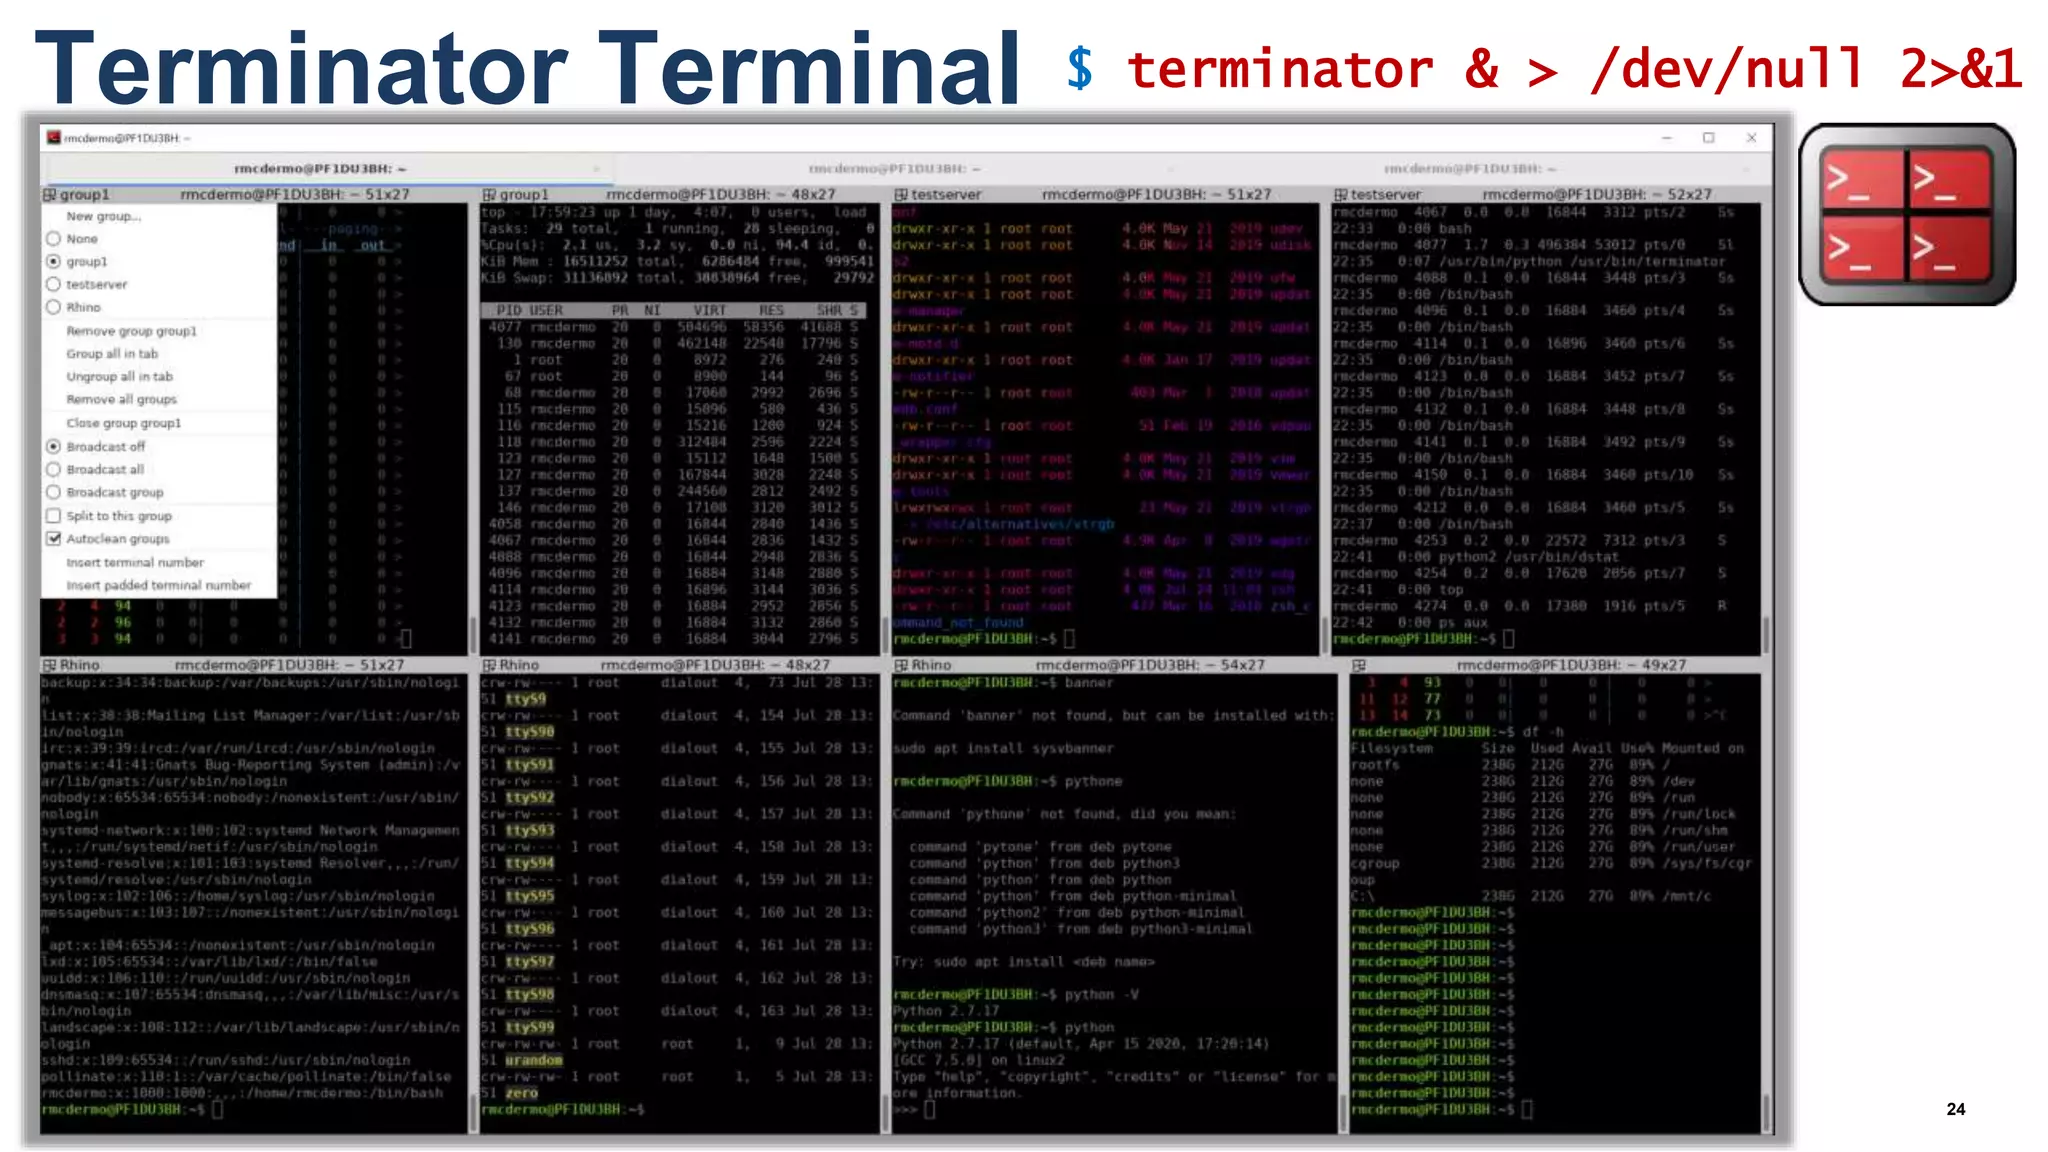Click scrollbar of Rhino 51x27 terminal

473,1112
